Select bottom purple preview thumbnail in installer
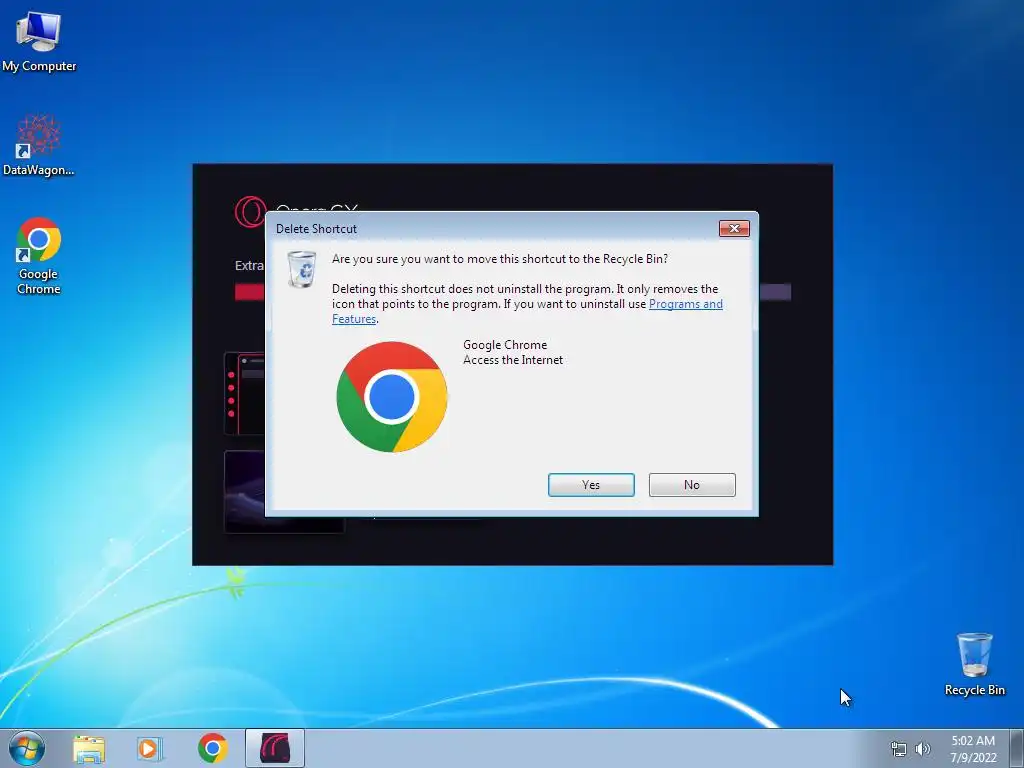Viewport: 1024px width, 768px height. 244,491
